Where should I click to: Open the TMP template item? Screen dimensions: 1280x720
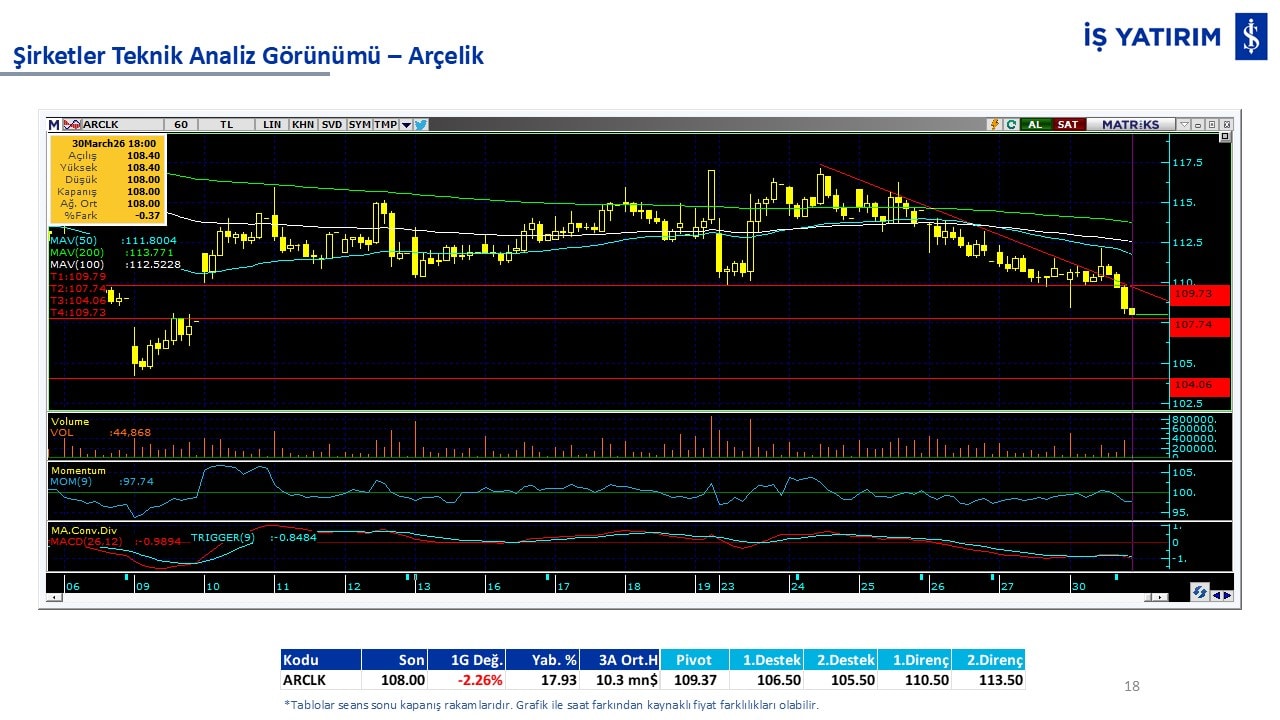tap(385, 125)
